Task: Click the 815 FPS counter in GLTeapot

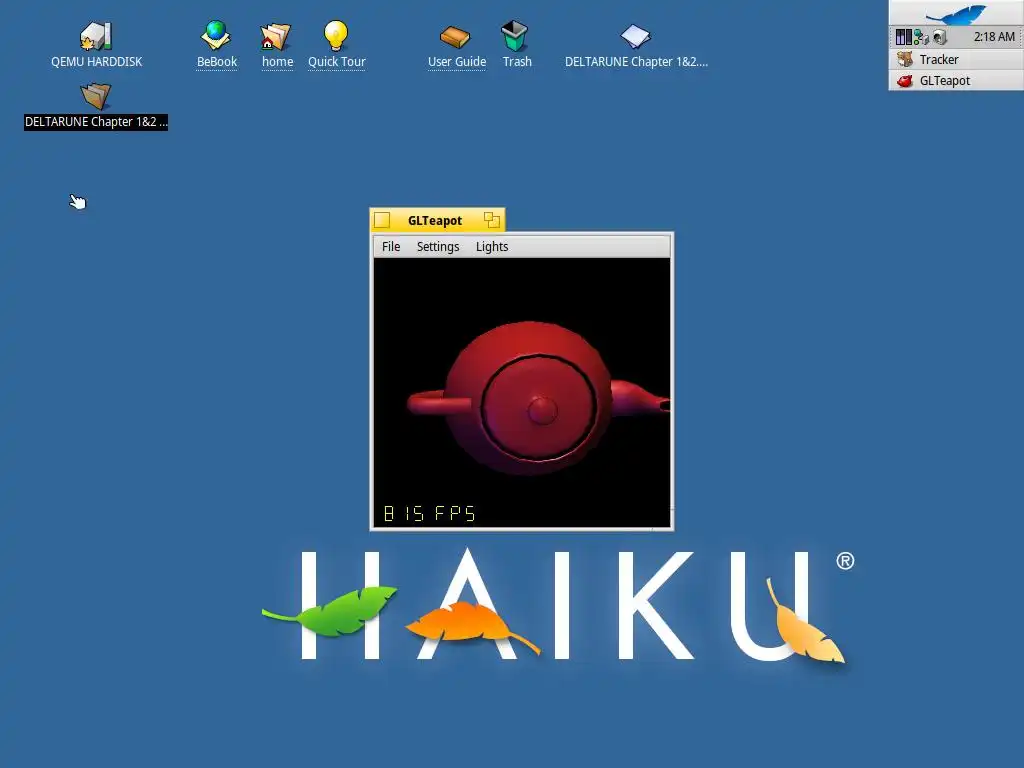Action: [x=429, y=513]
